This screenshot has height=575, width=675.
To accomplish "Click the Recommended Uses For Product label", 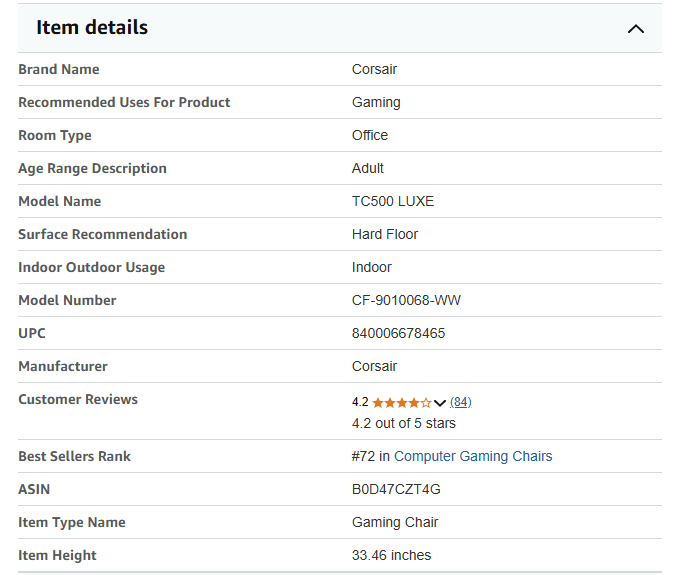I will pyautogui.click(x=124, y=102).
